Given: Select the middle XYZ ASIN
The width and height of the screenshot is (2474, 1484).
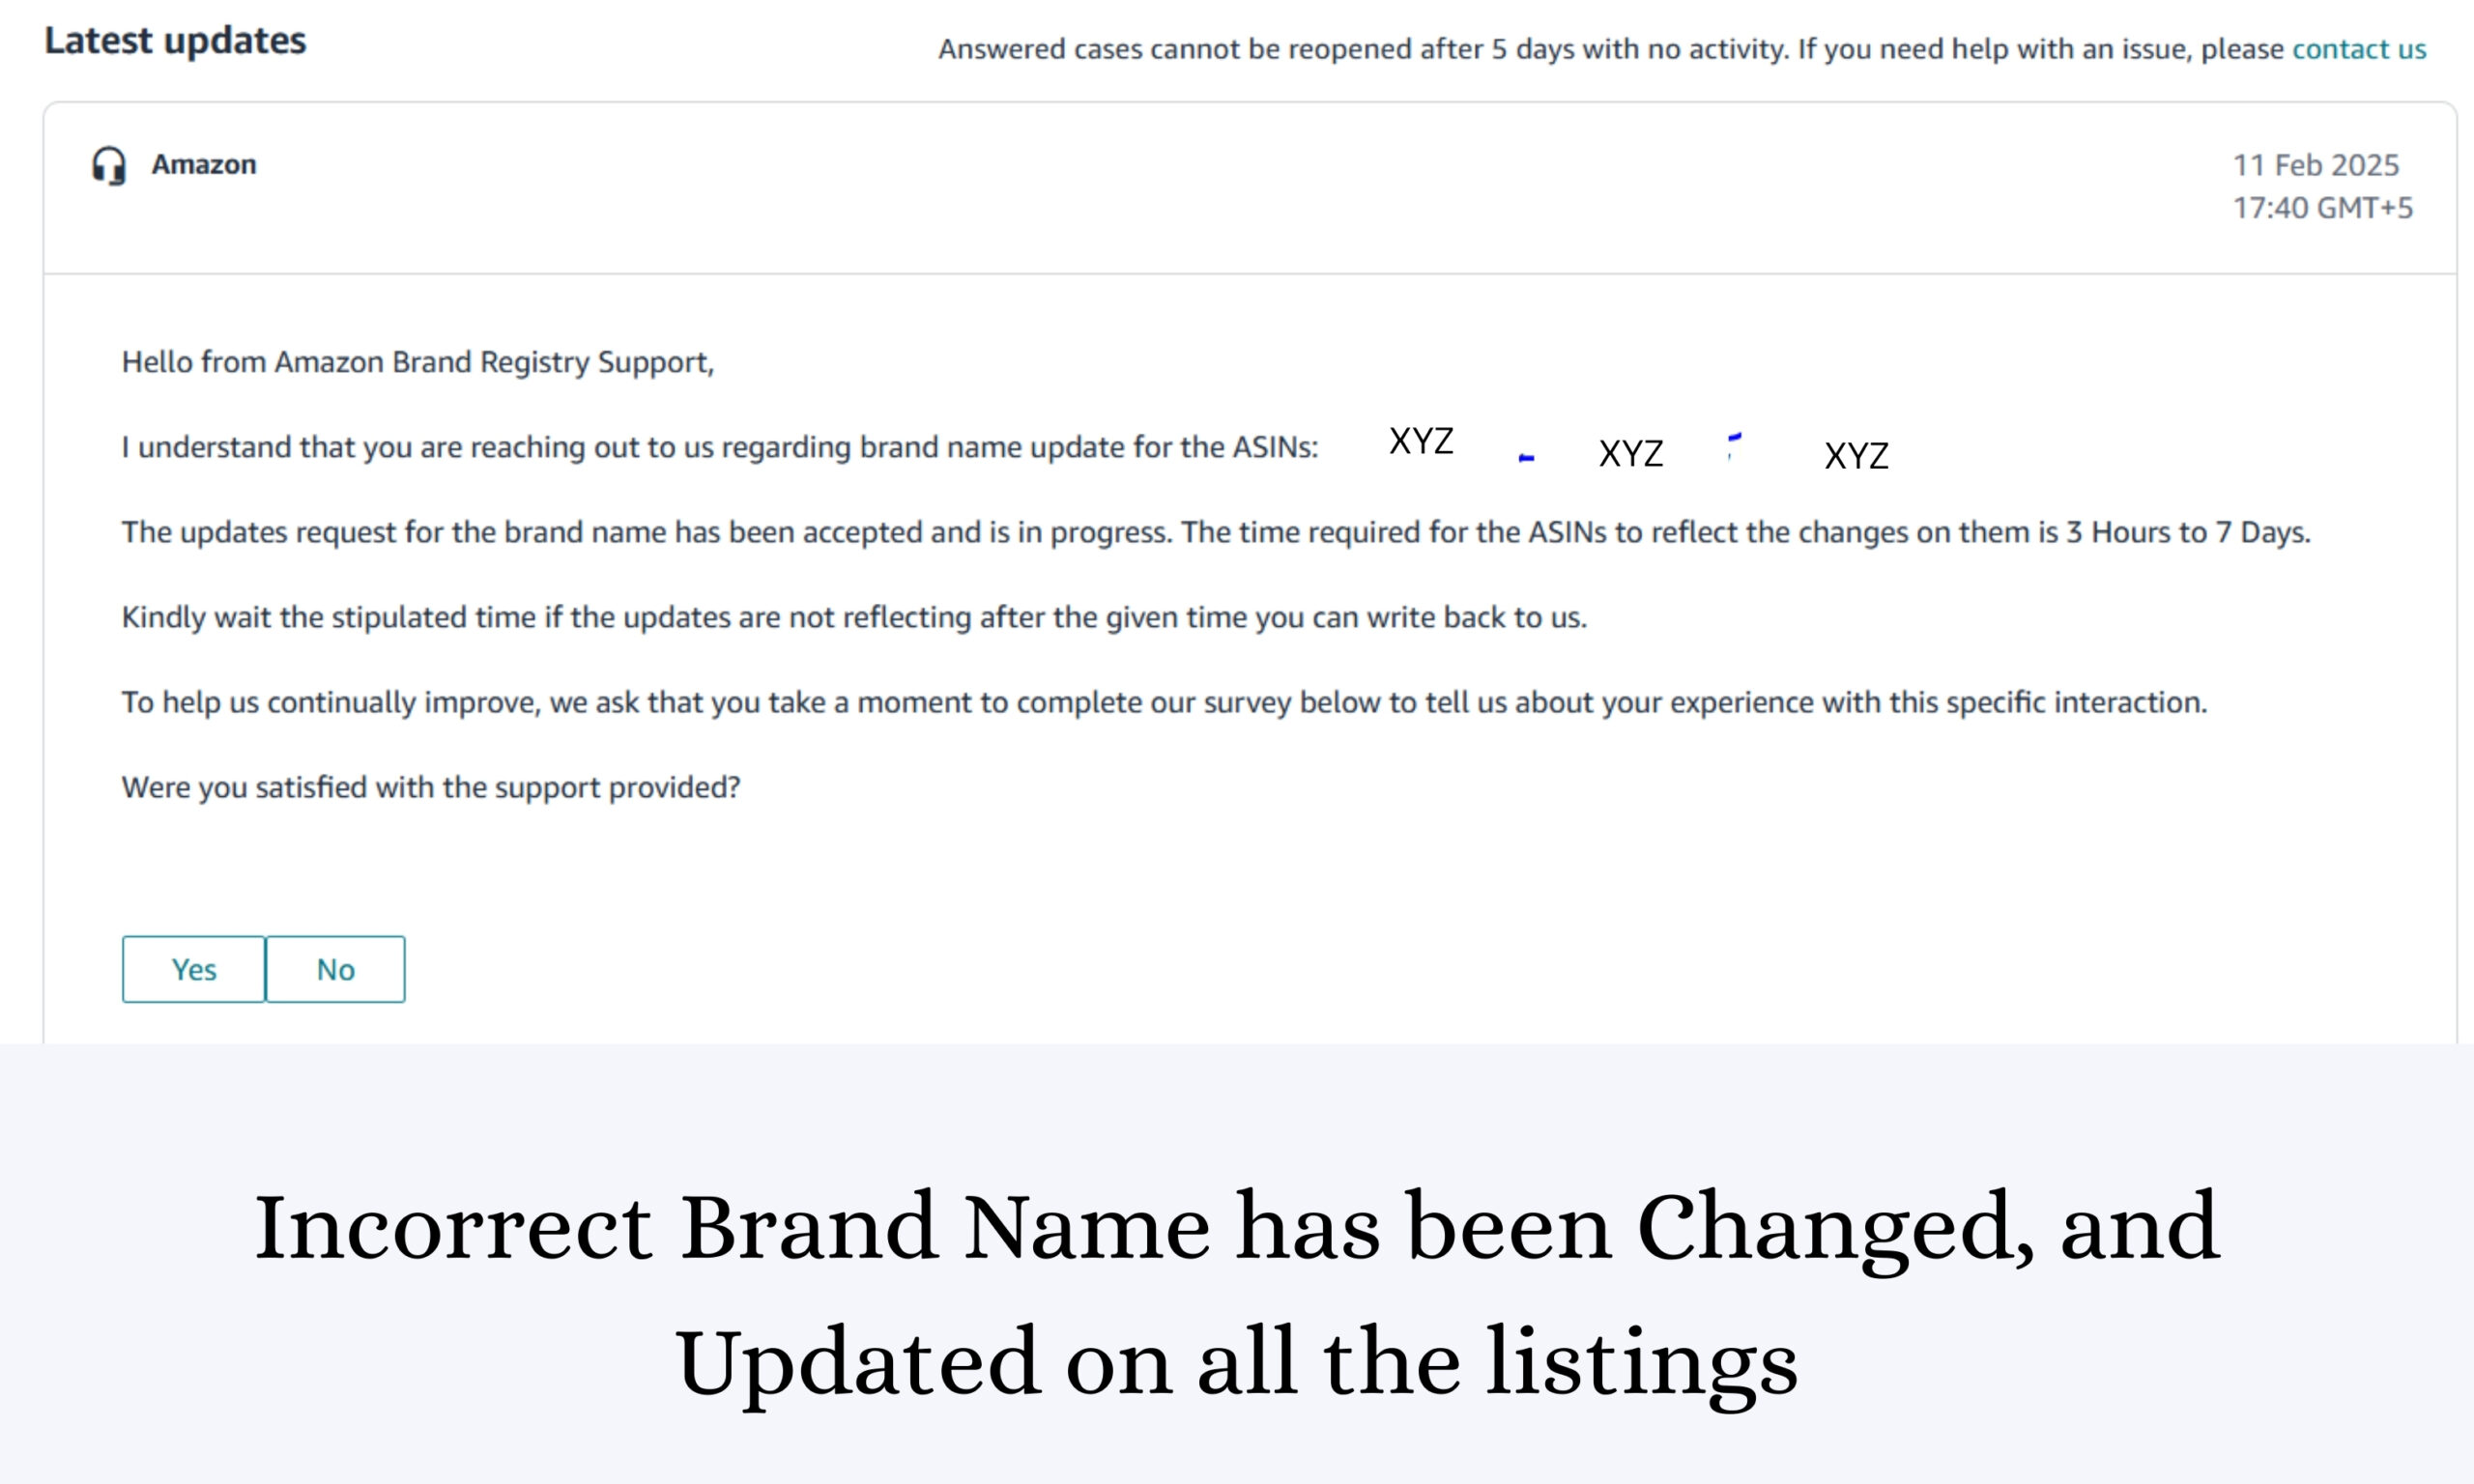Looking at the screenshot, I should pyautogui.click(x=1630, y=454).
